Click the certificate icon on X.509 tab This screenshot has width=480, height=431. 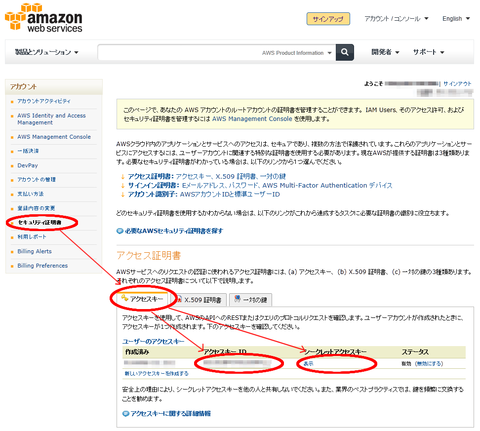click(179, 299)
